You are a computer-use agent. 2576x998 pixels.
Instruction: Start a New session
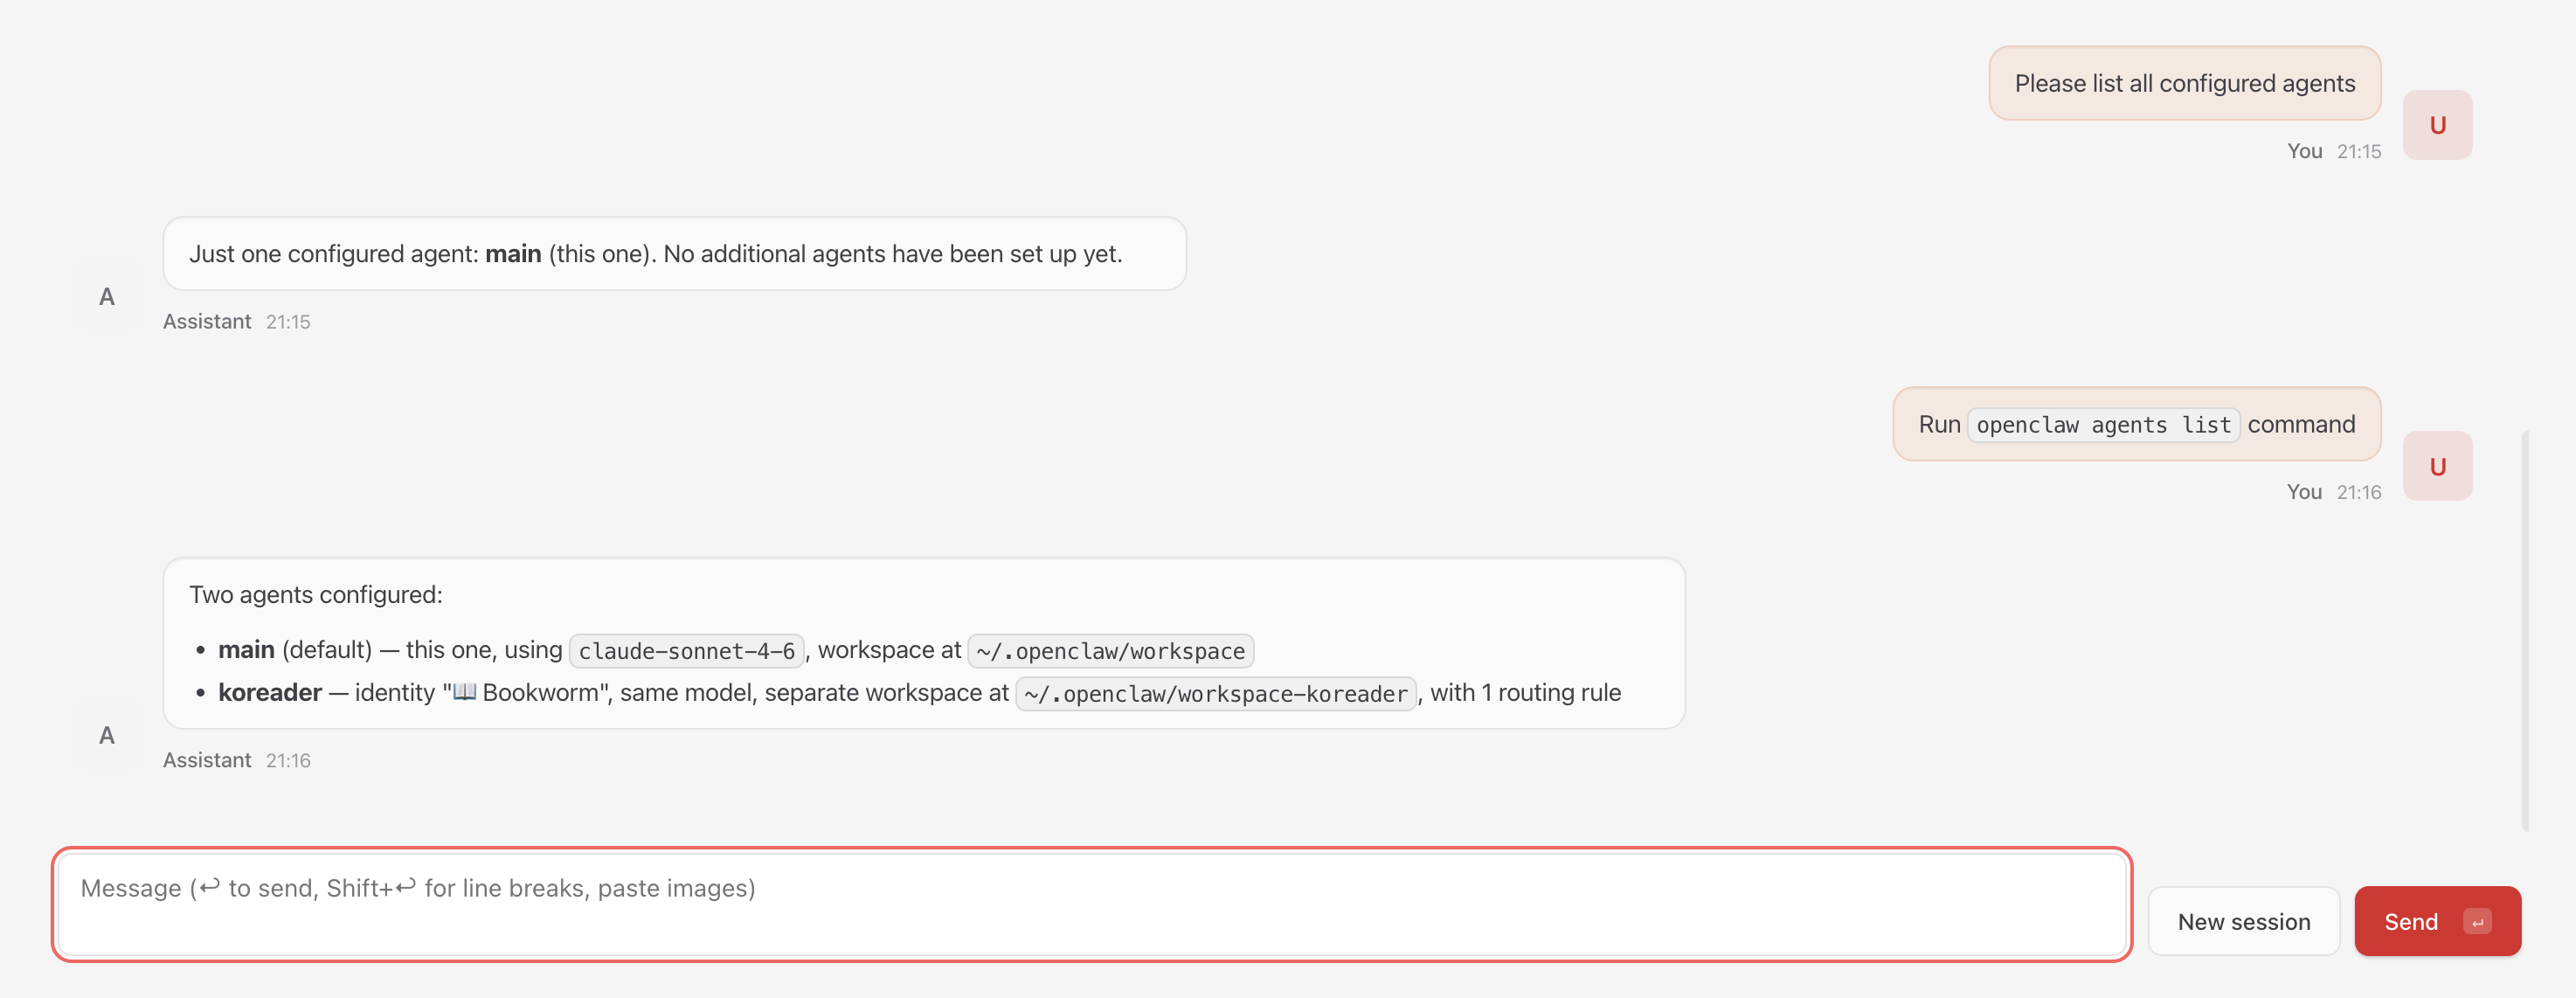pyautogui.click(x=2243, y=922)
